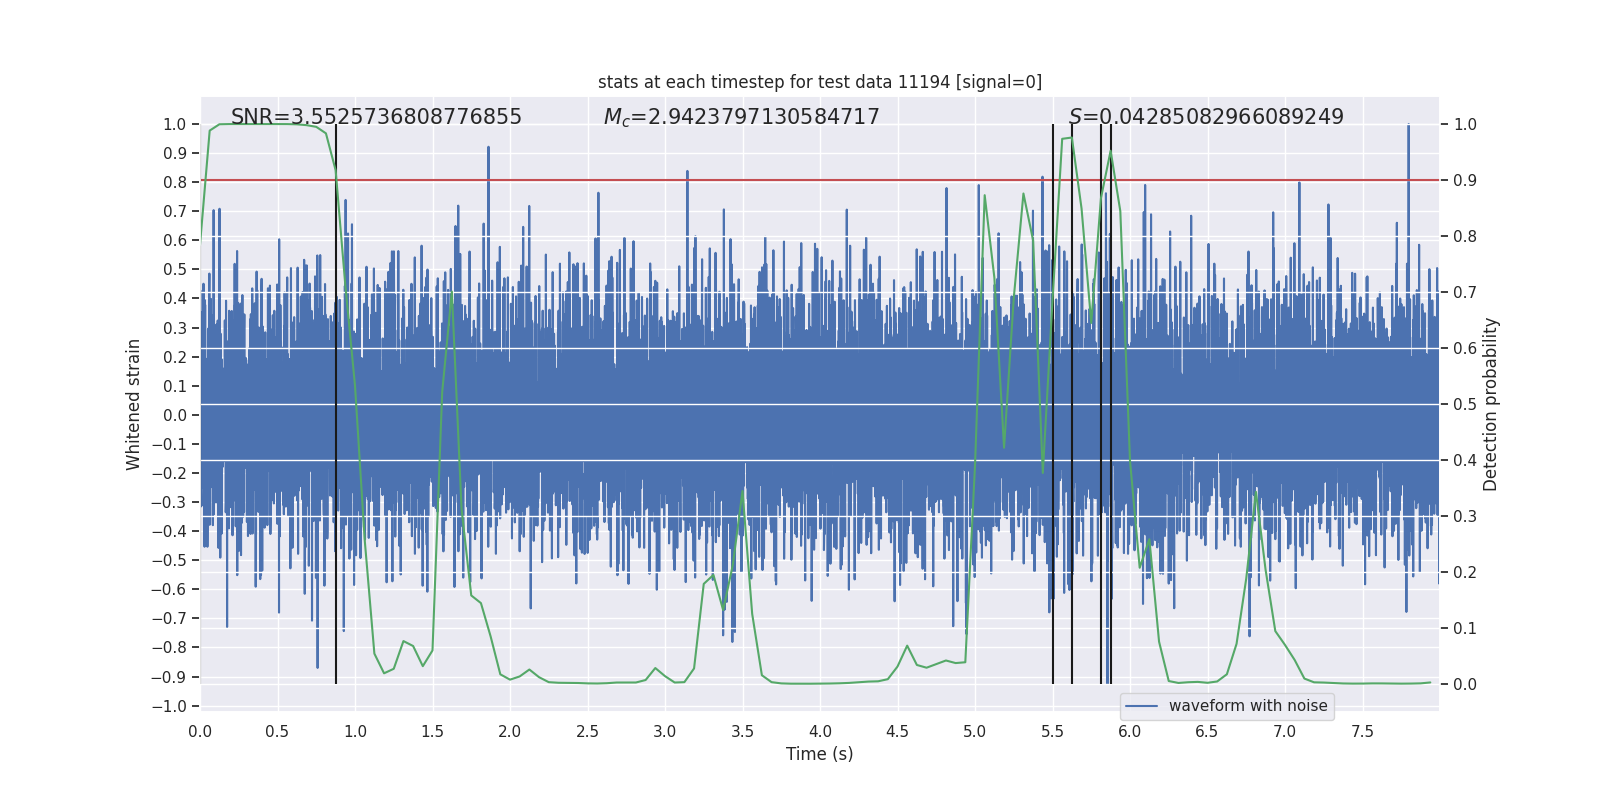The image size is (1600, 800).
Task: Click the 0.5 tick label on the Time axis
Action: point(277,731)
